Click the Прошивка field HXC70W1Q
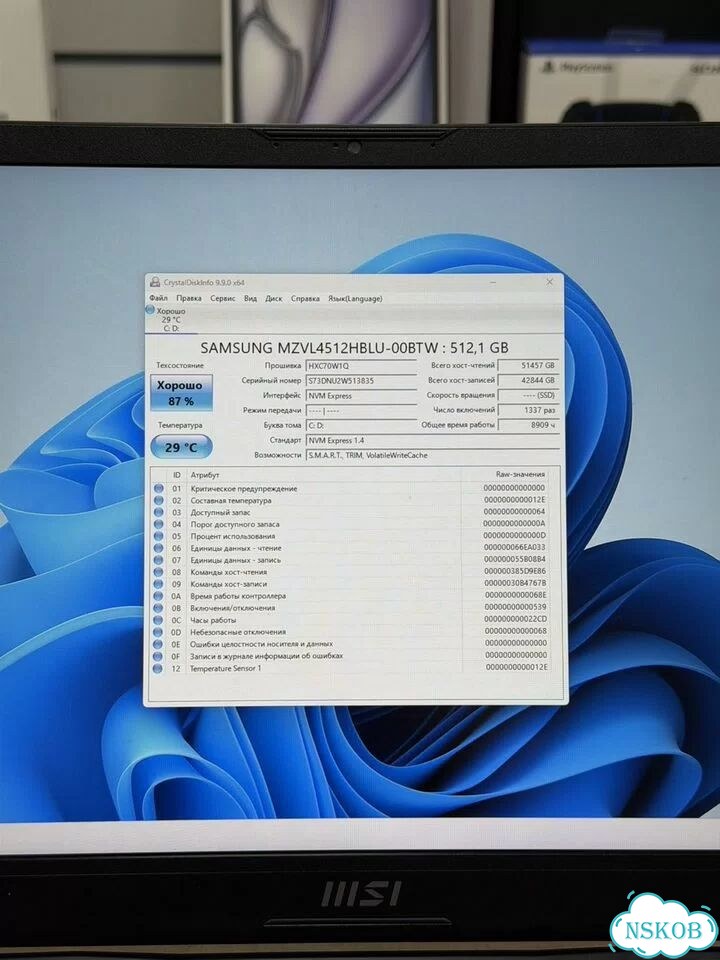The image size is (720, 960). 361,366
